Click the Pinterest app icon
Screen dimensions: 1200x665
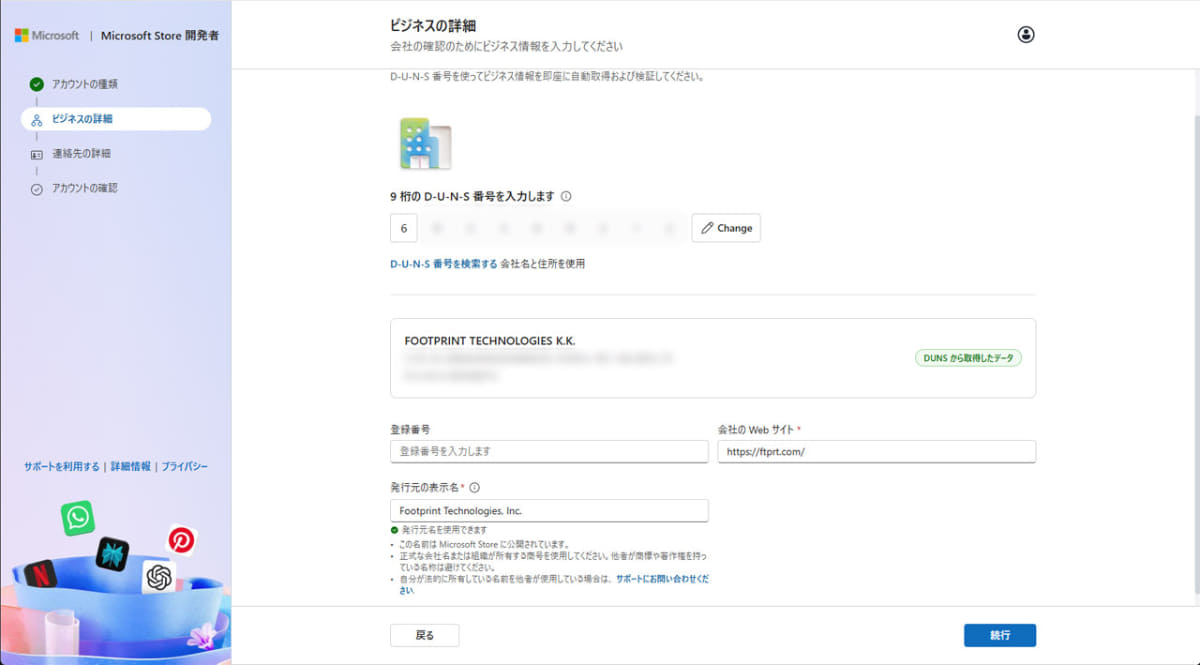pos(181,541)
